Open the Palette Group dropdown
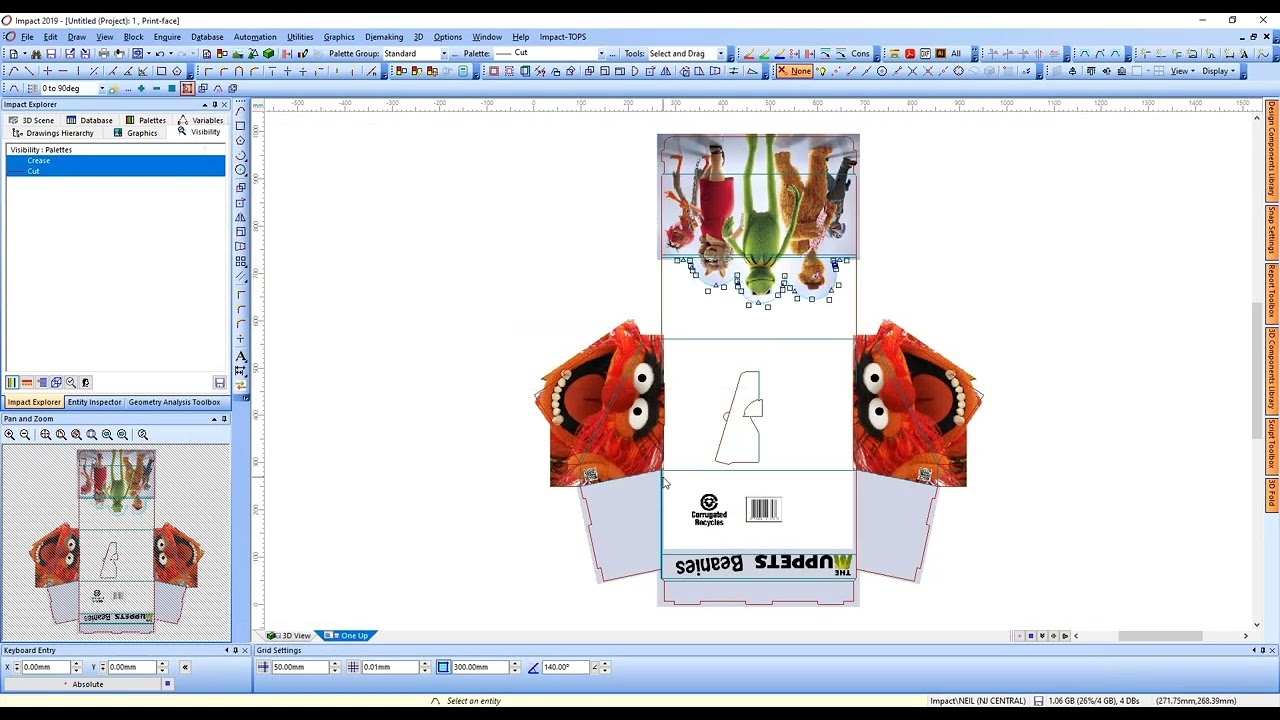Image resolution: width=1280 pixels, height=720 pixels. point(444,53)
